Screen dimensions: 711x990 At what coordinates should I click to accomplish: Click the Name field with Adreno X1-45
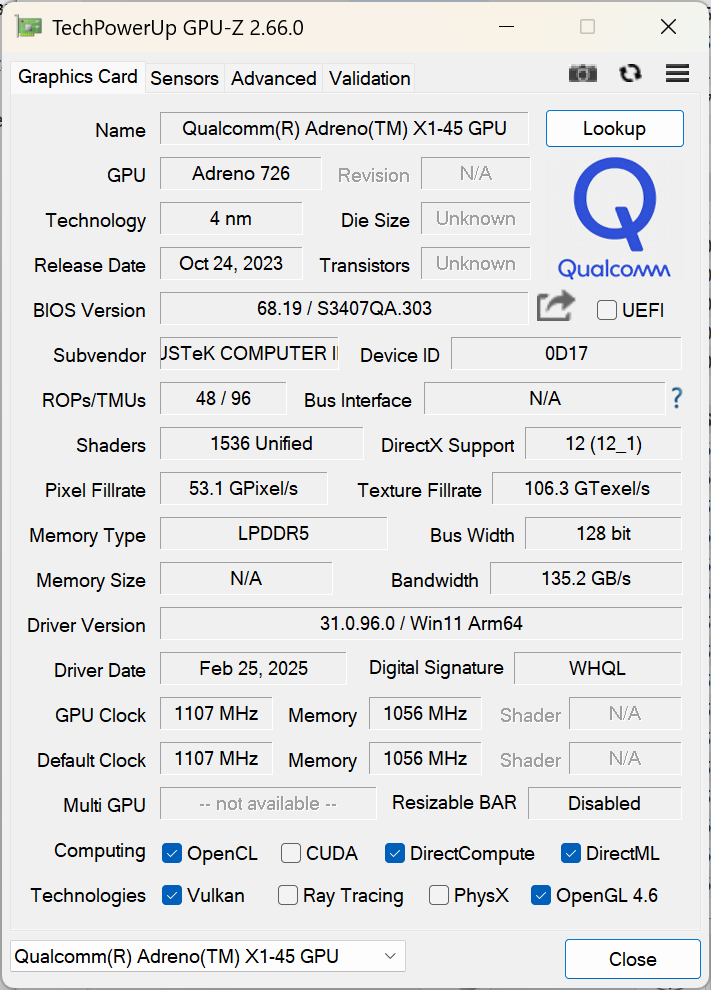tap(344, 129)
